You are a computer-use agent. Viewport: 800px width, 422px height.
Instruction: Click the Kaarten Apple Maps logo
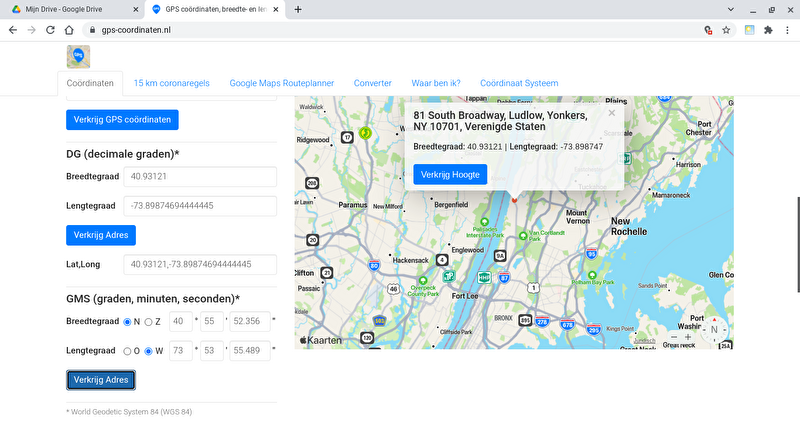coord(321,340)
